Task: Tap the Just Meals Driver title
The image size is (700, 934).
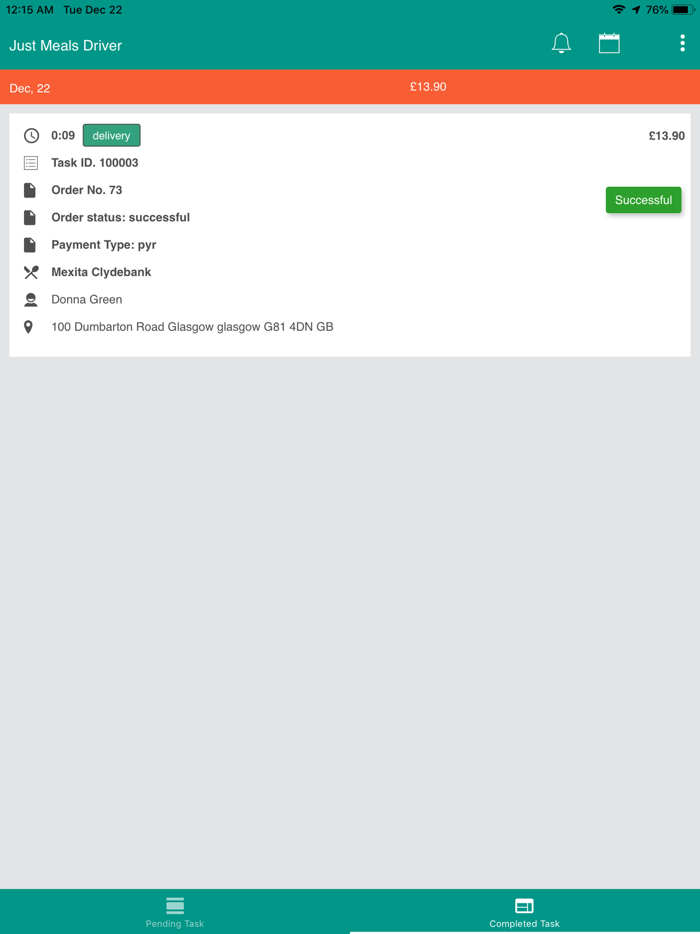Action: tap(66, 46)
